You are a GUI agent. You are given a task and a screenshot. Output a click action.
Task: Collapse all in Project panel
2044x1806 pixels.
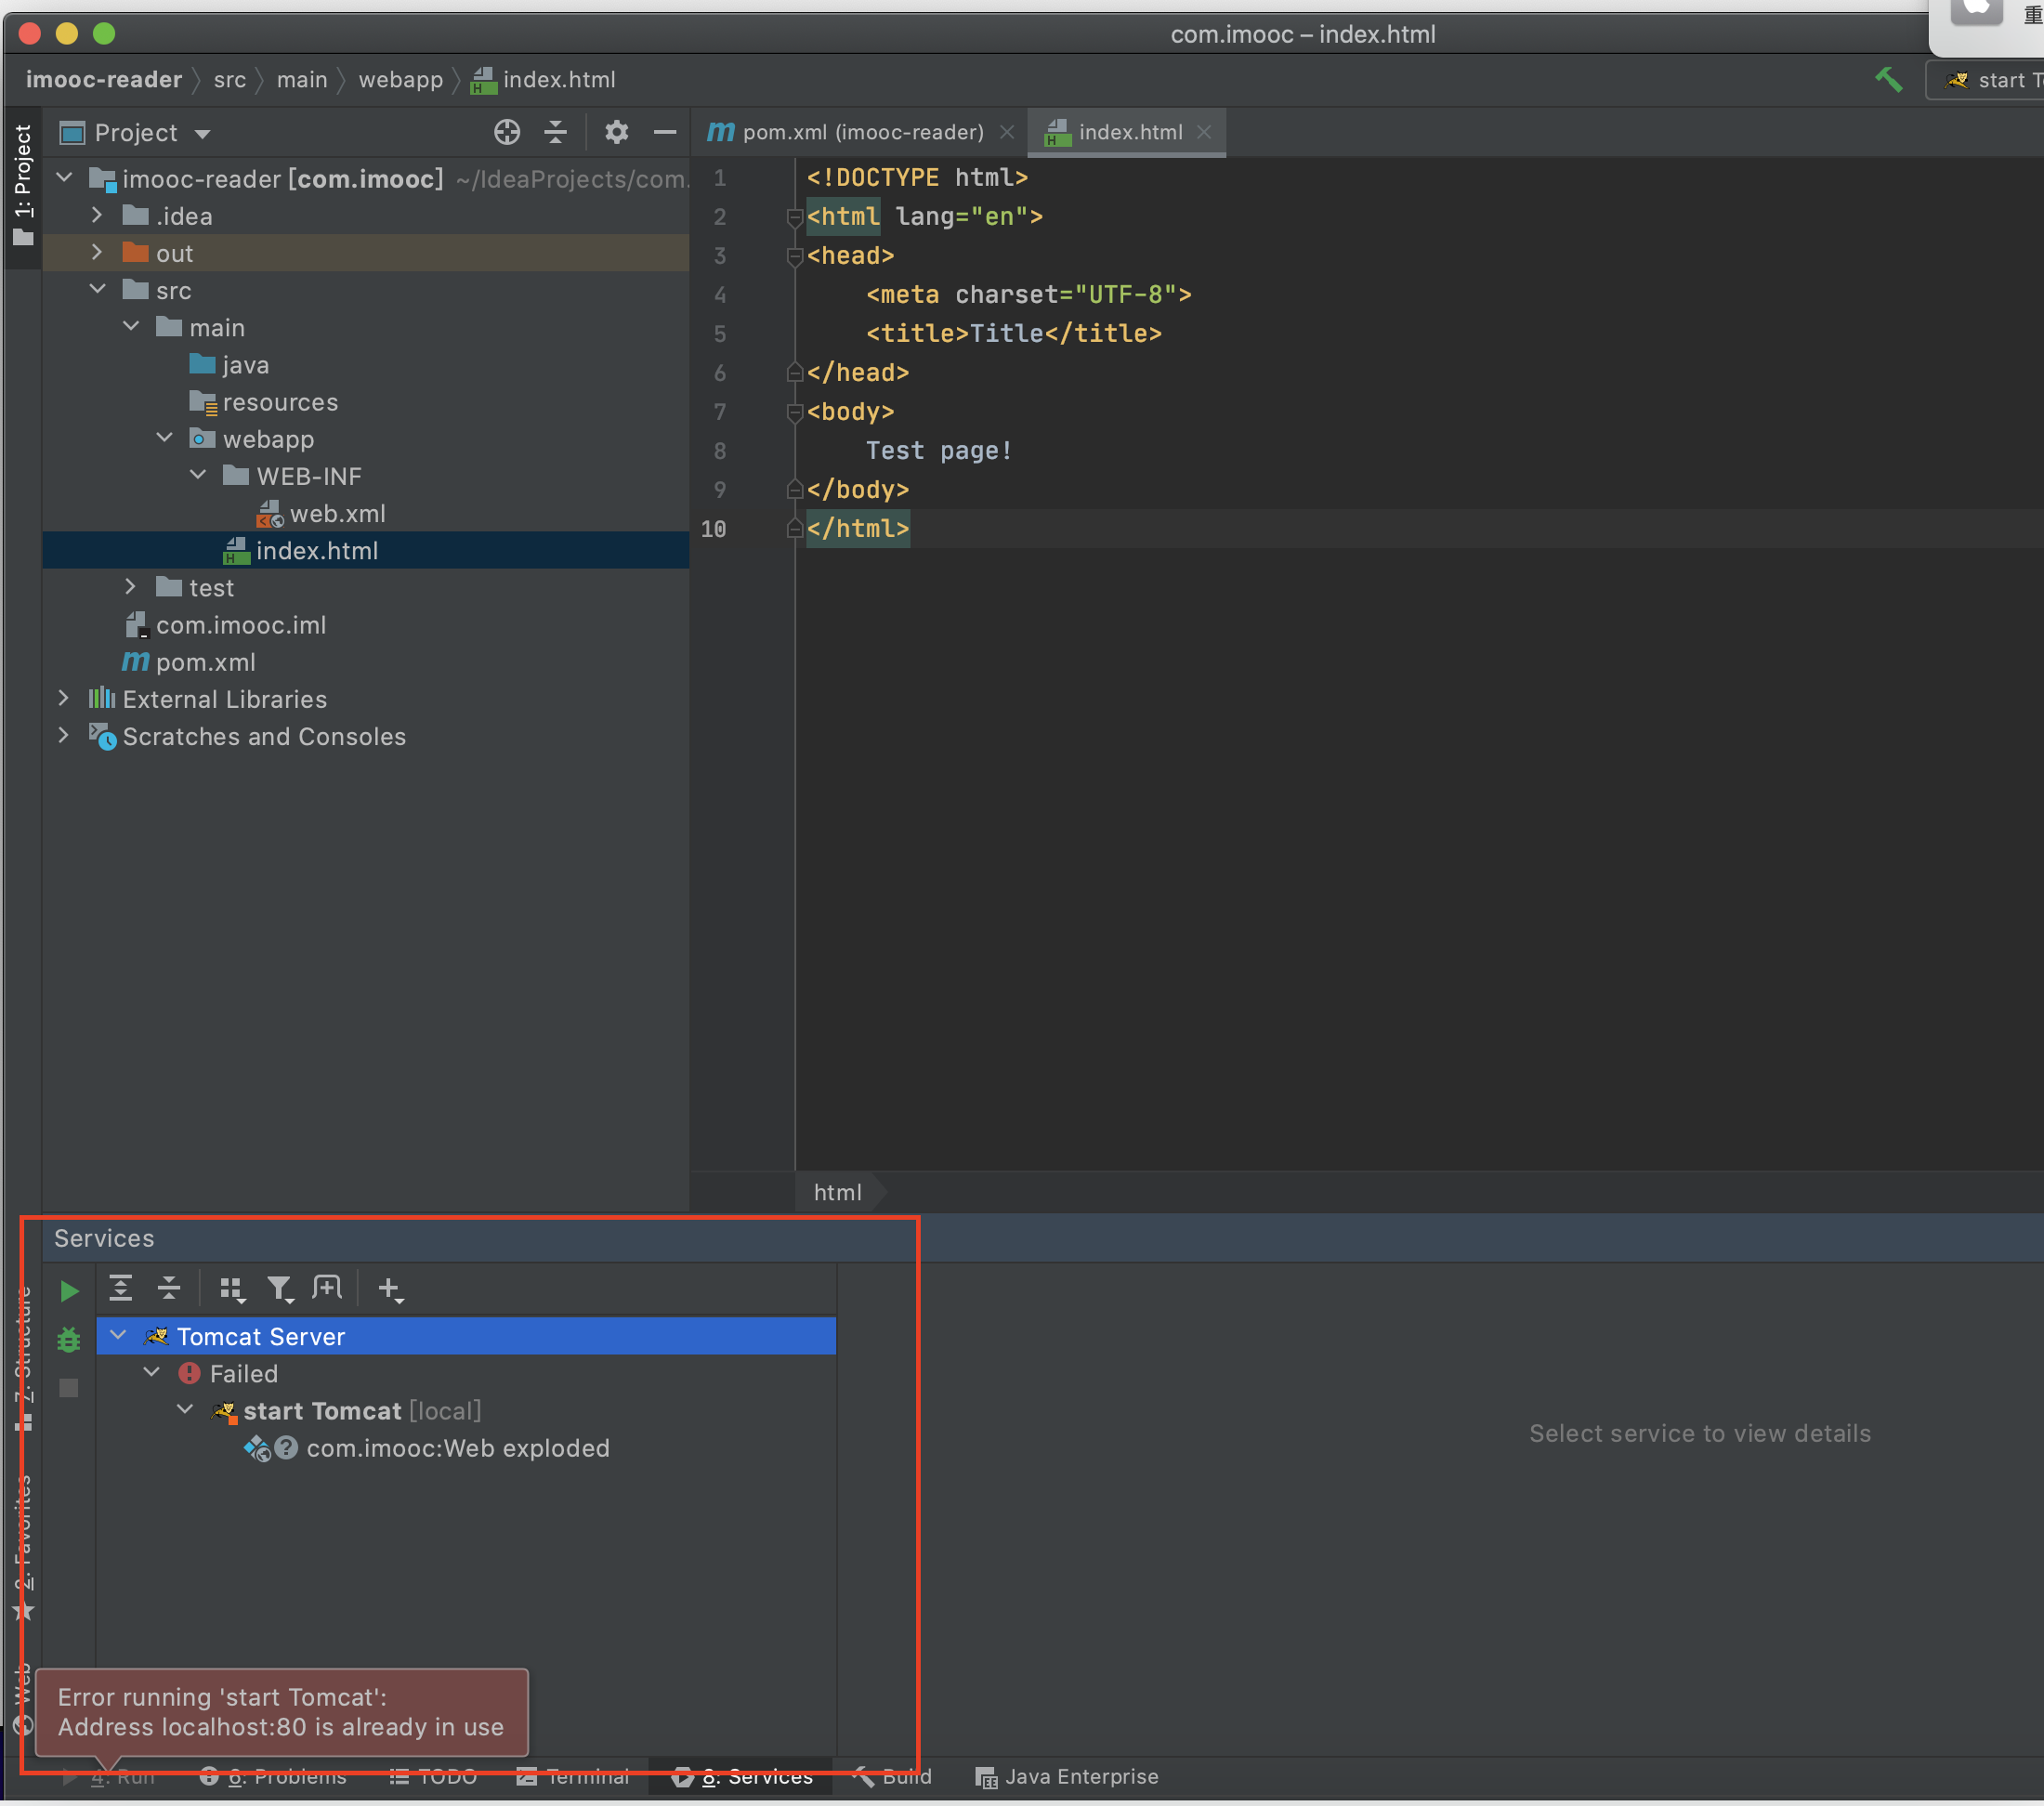[x=555, y=132]
